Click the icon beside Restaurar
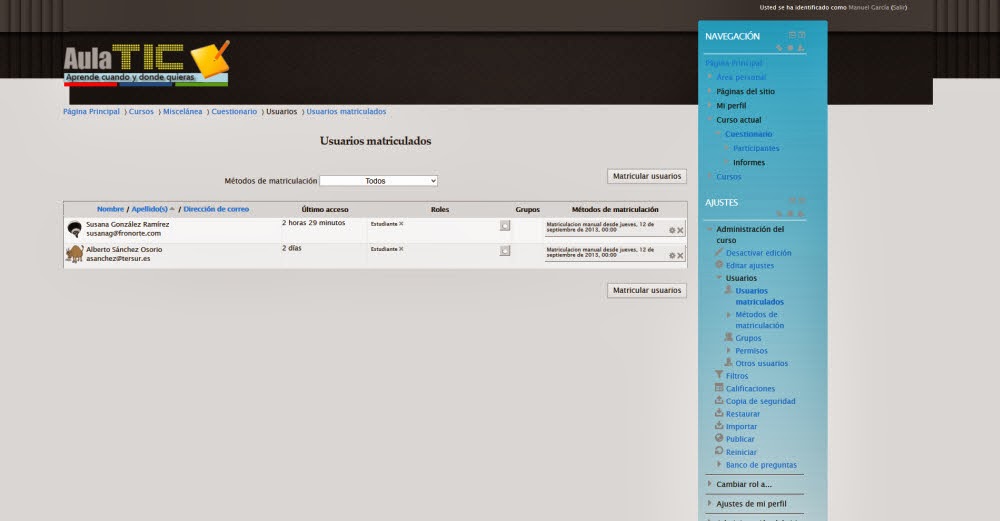This screenshot has height=521, width=1000. [719, 413]
